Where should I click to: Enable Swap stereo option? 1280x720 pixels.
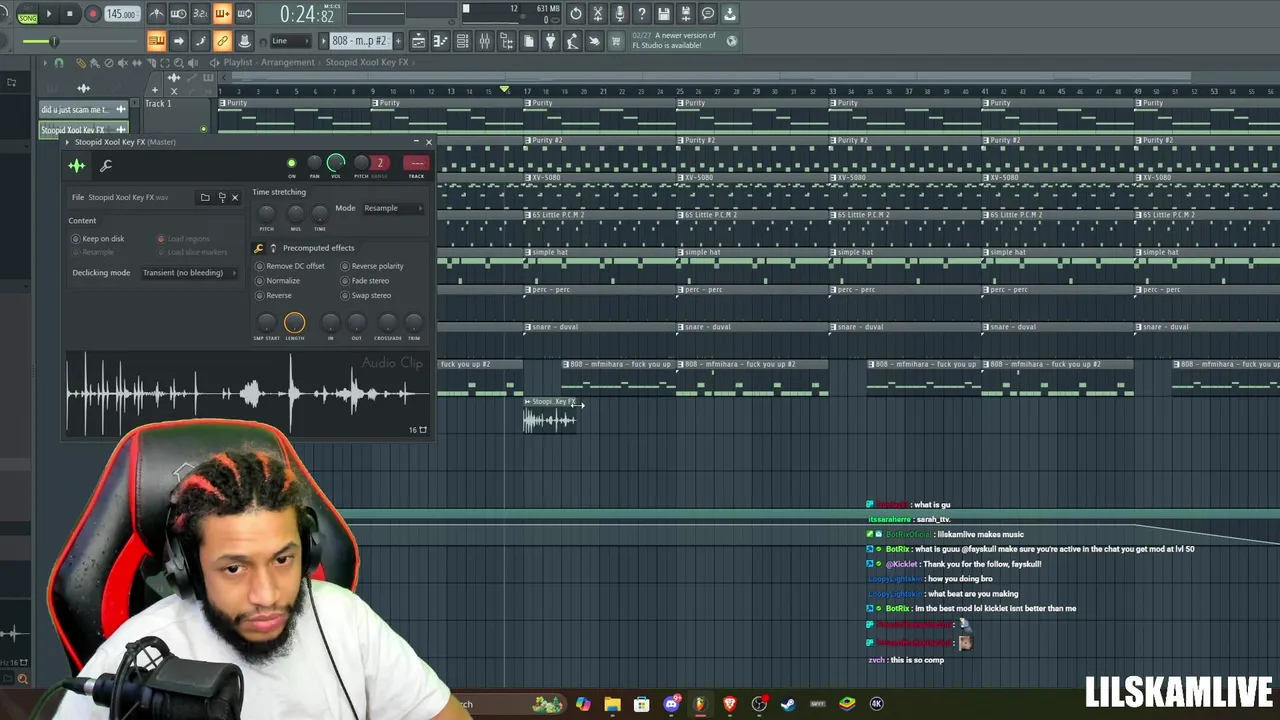click(366, 296)
